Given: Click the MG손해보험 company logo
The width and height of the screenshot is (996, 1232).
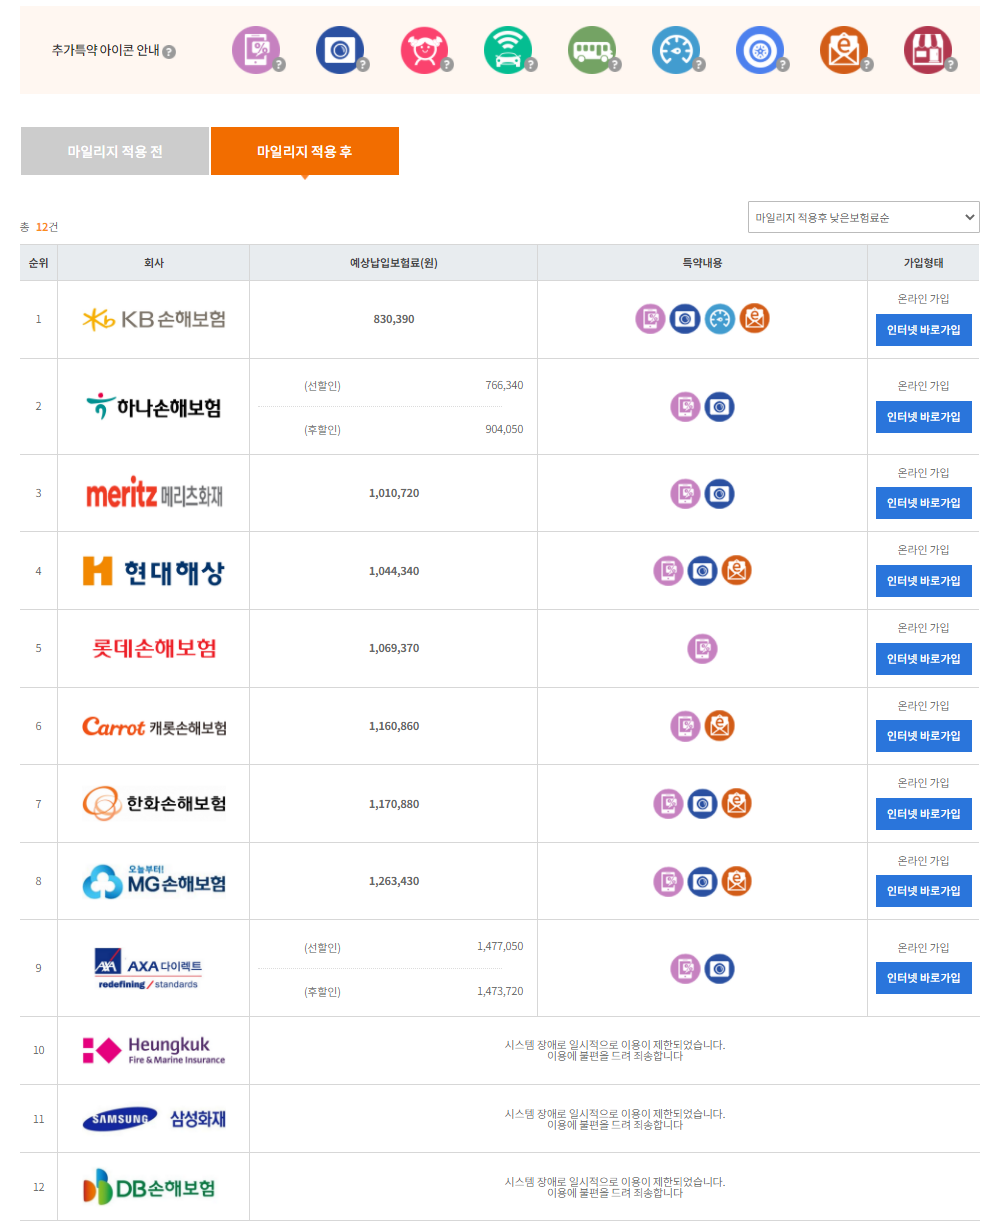Looking at the screenshot, I should (154, 881).
